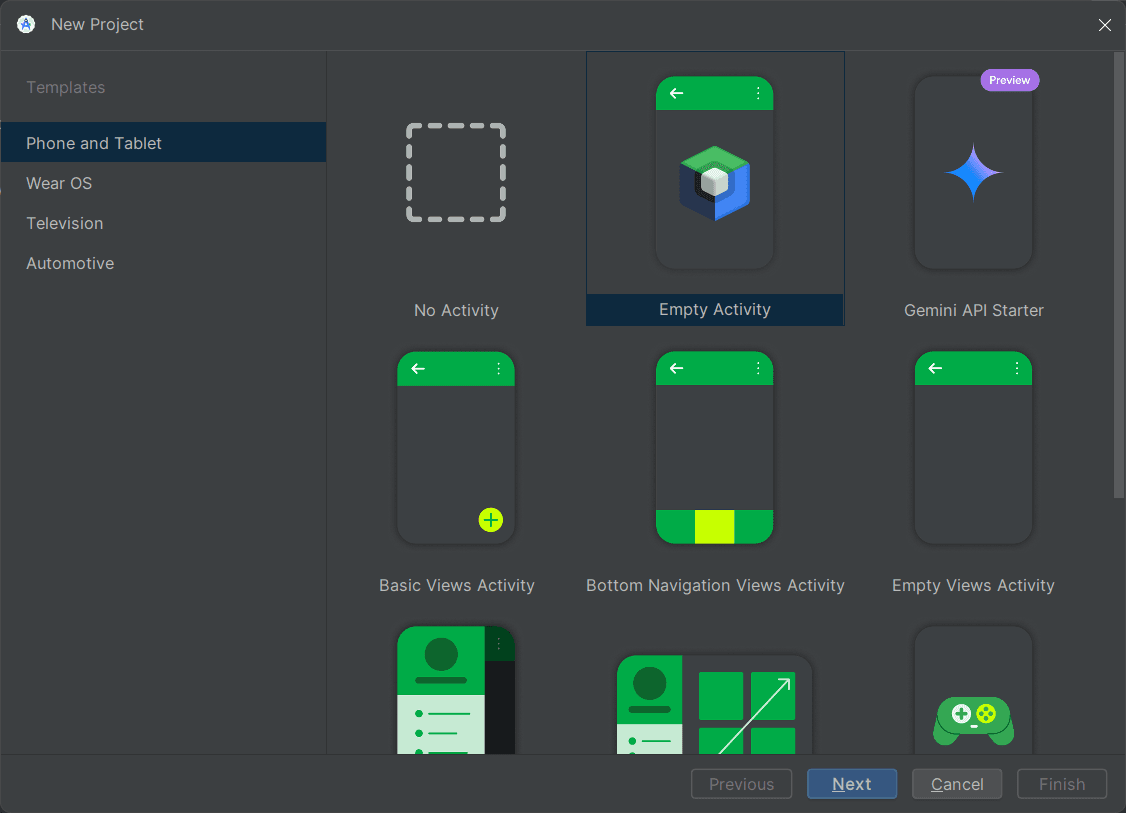Click the Next button
Image resolution: width=1126 pixels, height=813 pixels.
(x=852, y=784)
